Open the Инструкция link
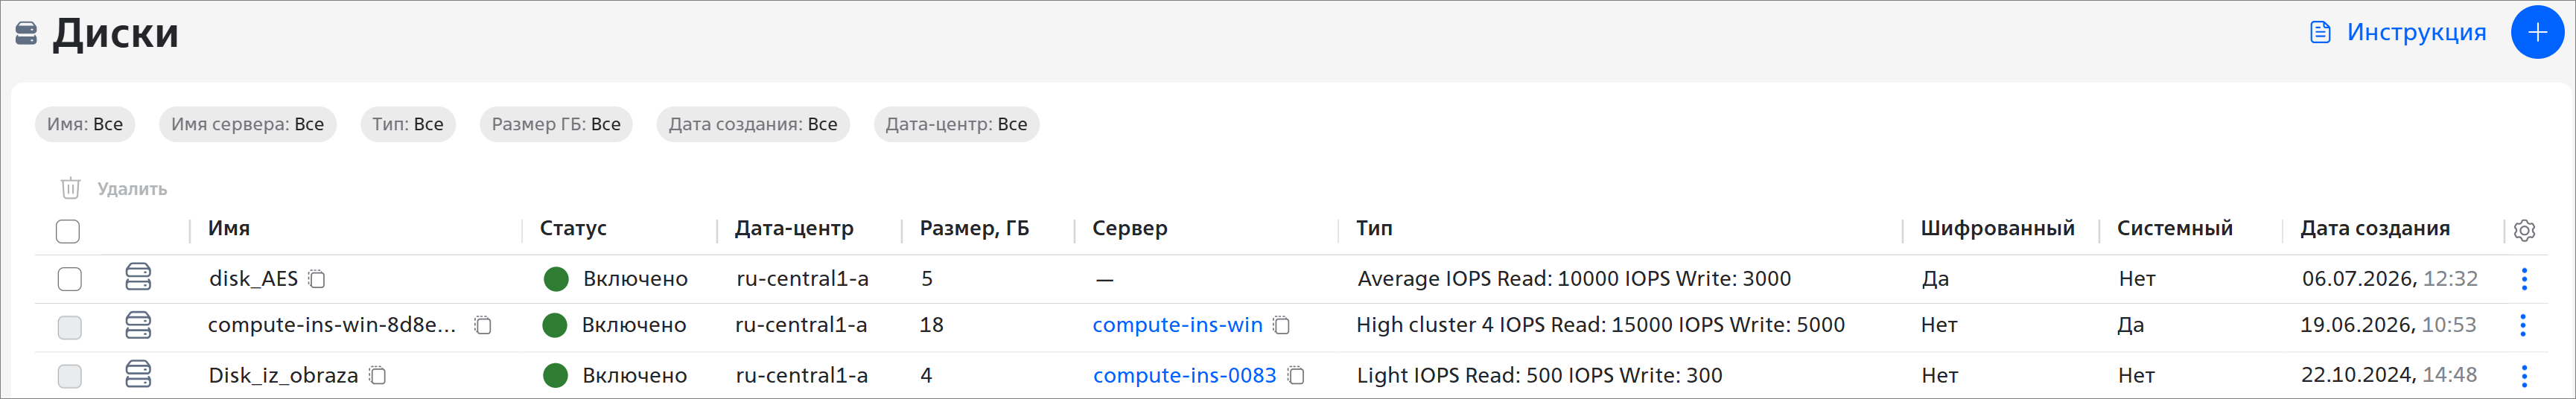 point(2397,32)
